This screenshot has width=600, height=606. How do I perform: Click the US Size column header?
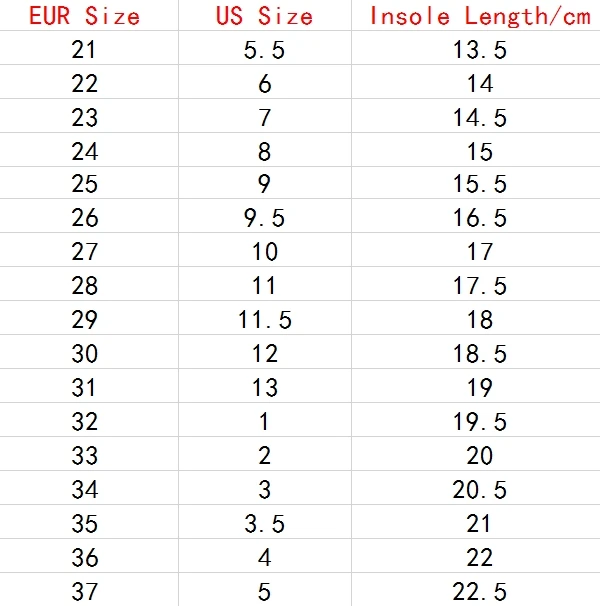[265, 16]
